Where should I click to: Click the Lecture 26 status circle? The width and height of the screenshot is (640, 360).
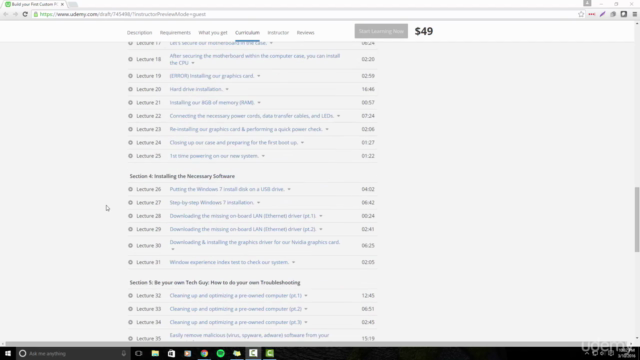[130, 189]
